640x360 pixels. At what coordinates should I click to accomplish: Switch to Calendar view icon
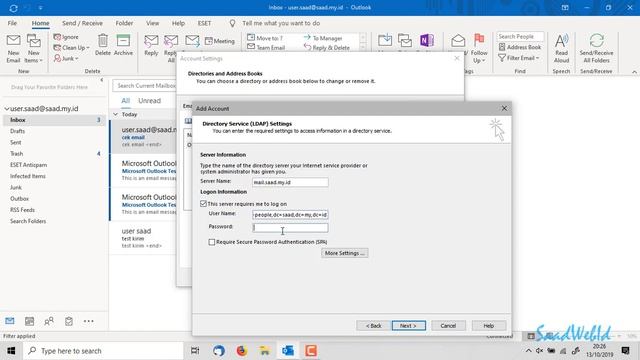[29, 321]
